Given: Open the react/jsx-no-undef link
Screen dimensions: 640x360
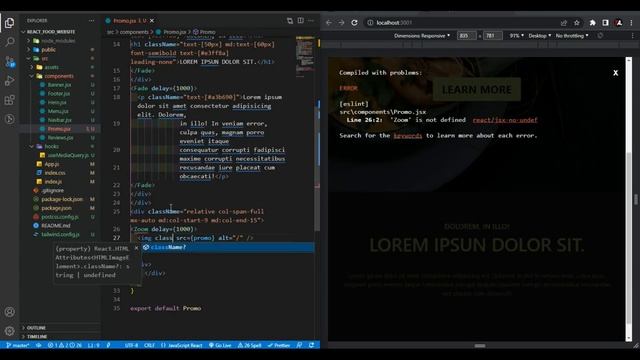Looking at the screenshot, I should point(505,120).
